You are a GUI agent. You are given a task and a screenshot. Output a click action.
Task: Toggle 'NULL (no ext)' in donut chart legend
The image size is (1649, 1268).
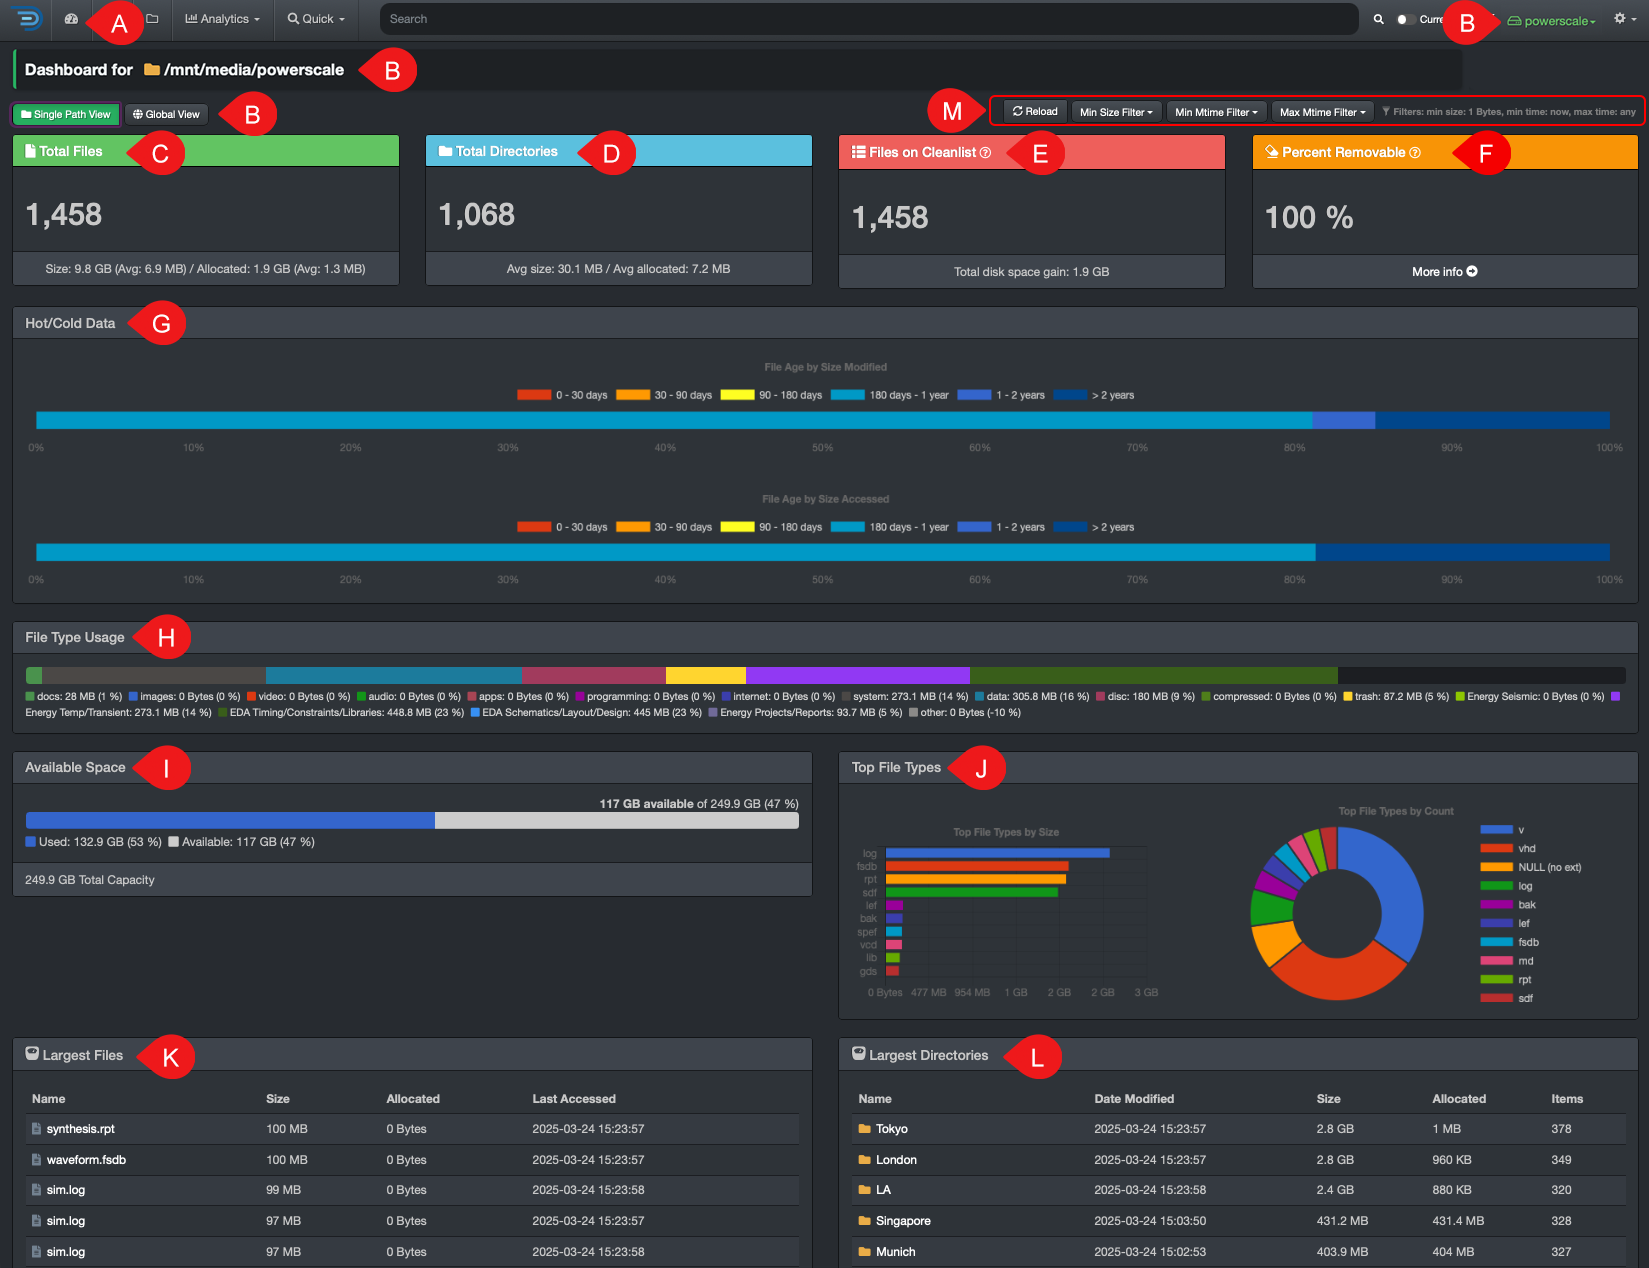[x=1531, y=867]
